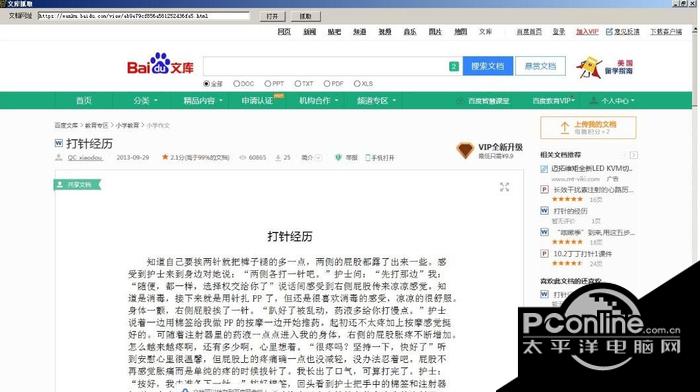Open related document 打针的经历

[x=570, y=211]
